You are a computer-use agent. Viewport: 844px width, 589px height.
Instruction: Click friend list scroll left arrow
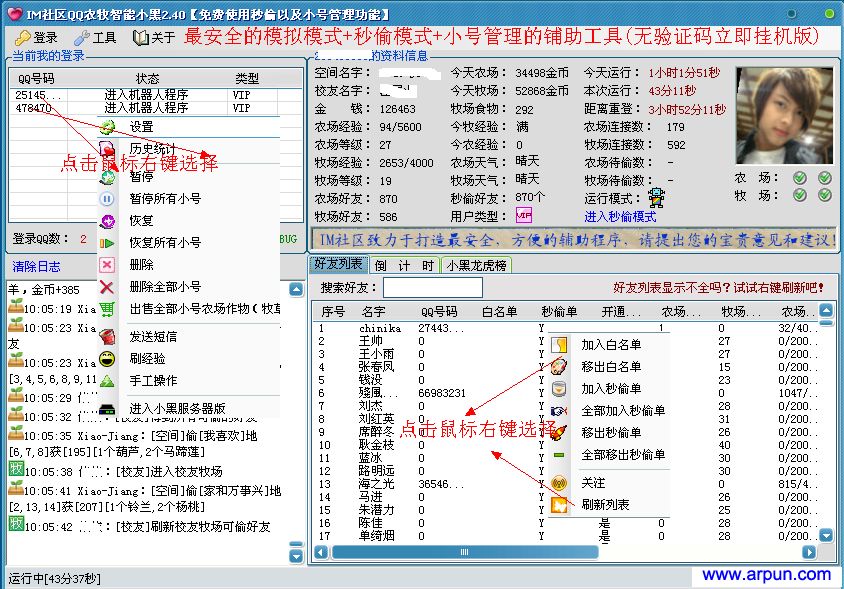coord(321,552)
